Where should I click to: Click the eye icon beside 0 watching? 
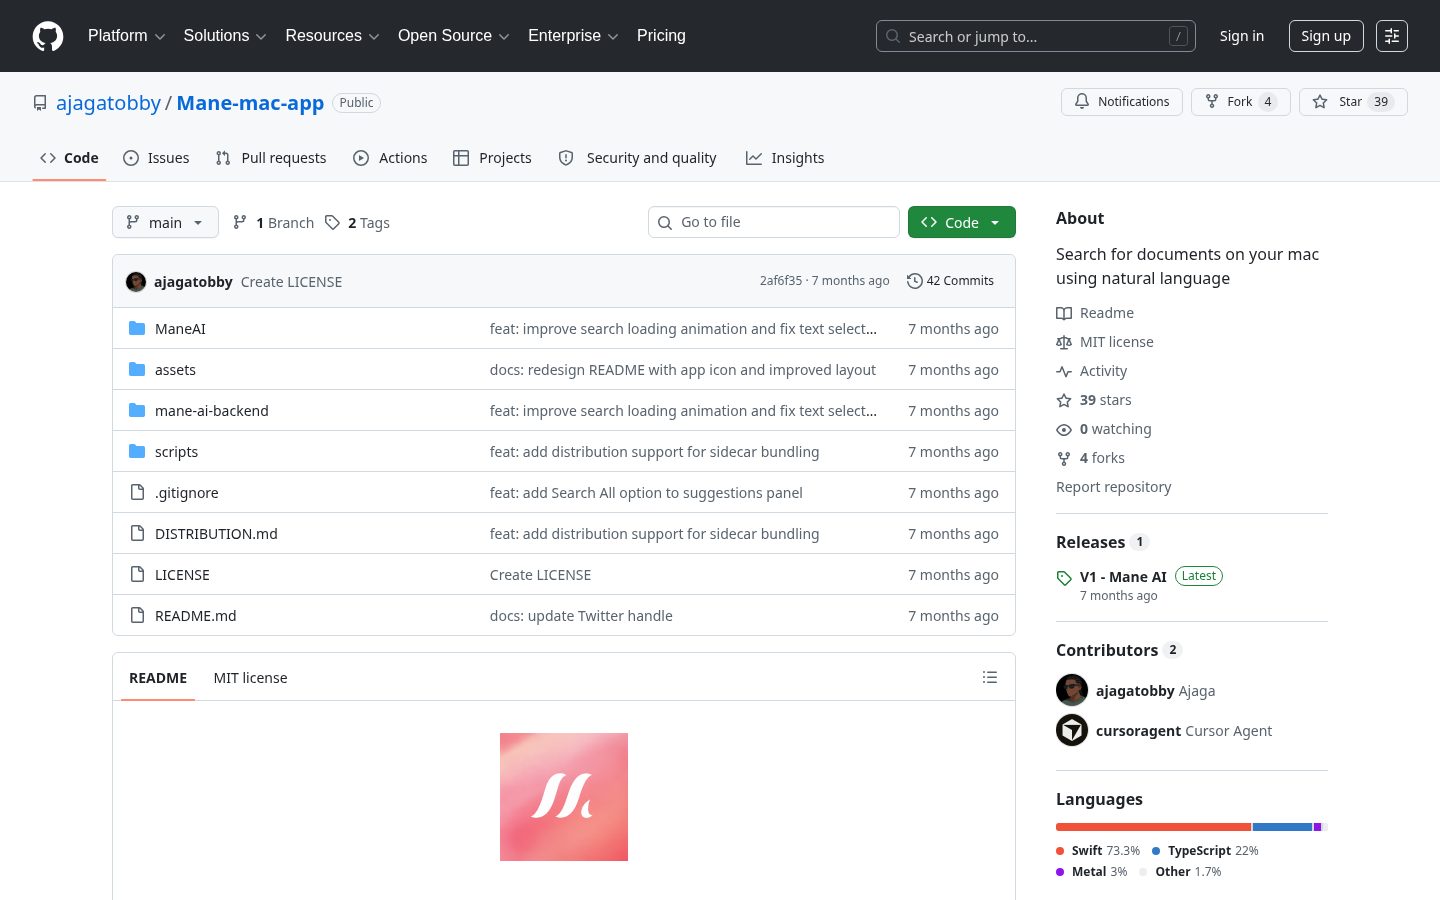pyautogui.click(x=1064, y=429)
